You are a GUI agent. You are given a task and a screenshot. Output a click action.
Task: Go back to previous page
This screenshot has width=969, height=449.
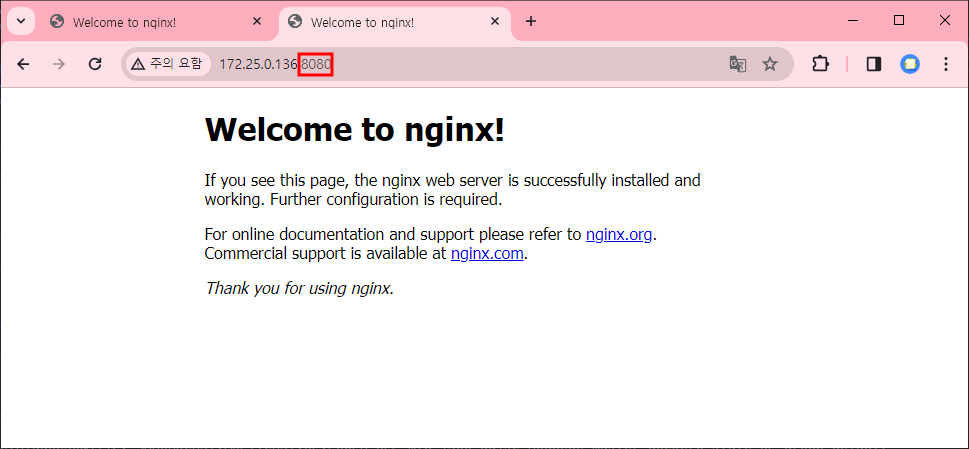click(23, 64)
